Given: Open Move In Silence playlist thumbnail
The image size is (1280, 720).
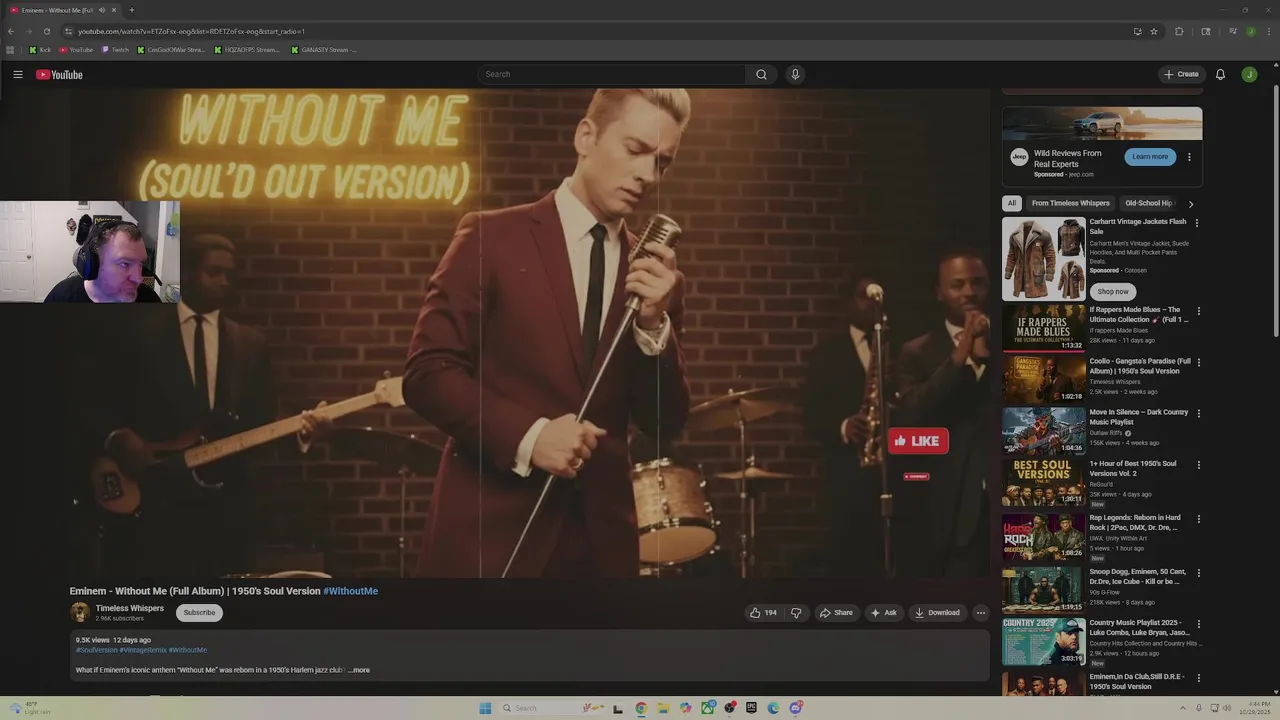Looking at the screenshot, I should [1043, 430].
